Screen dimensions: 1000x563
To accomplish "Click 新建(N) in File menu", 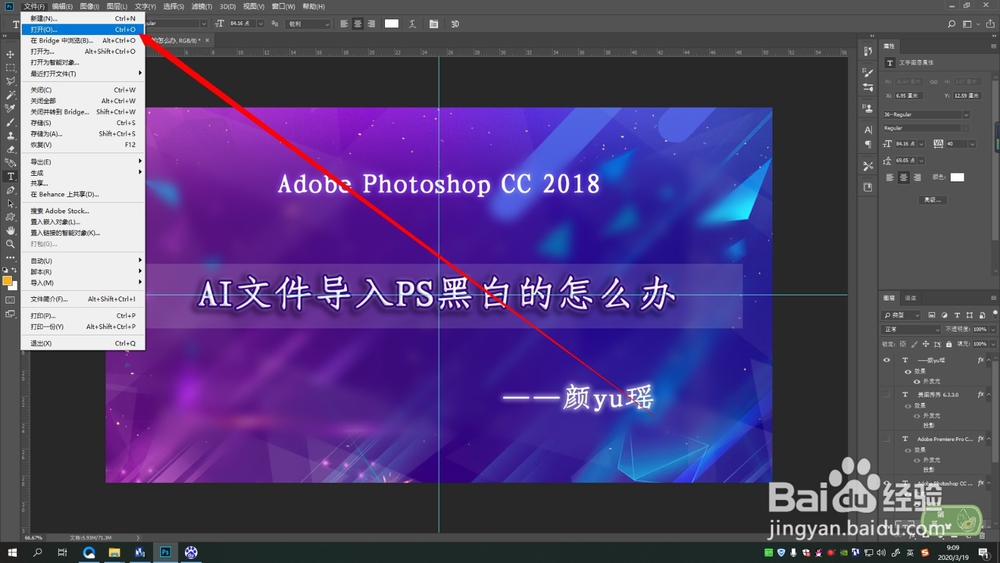I will coord(83,18).
